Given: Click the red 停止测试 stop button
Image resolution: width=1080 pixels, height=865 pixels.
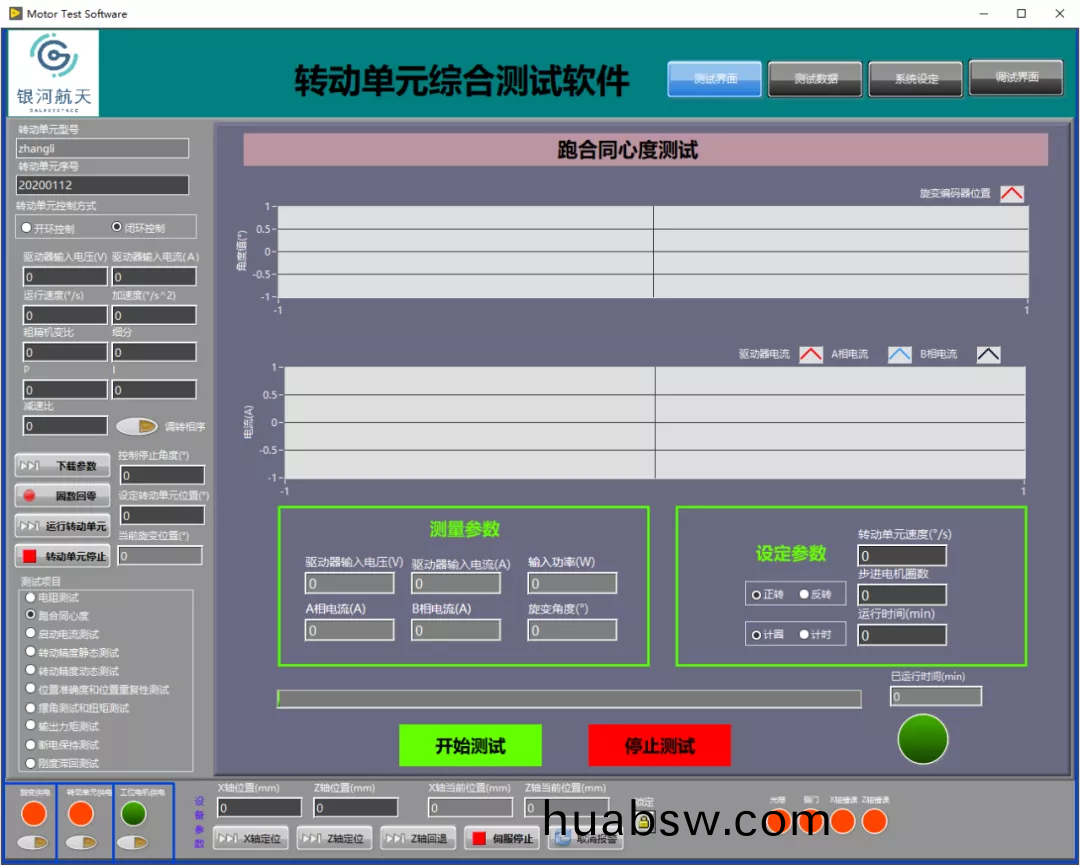Looking at the screenshot, I should [659, 746].
